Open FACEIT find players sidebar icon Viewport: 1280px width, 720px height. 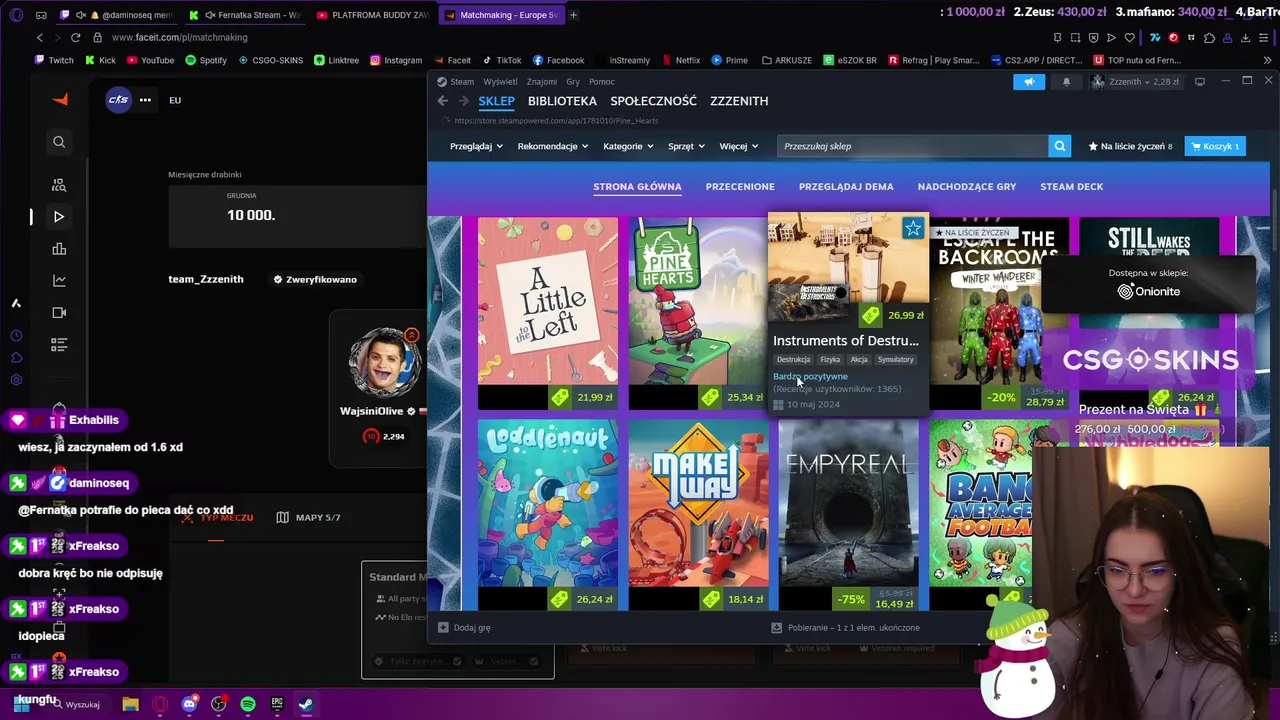pos(59,185)
